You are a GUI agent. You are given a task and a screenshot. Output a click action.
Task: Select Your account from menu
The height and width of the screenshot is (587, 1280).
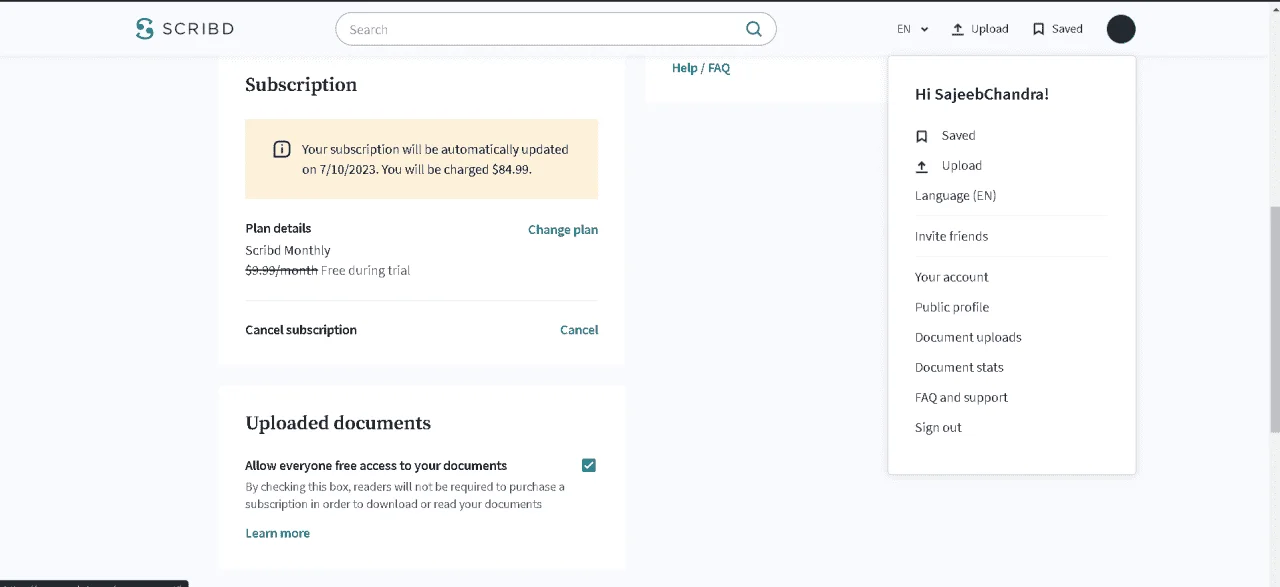(951, 277)
